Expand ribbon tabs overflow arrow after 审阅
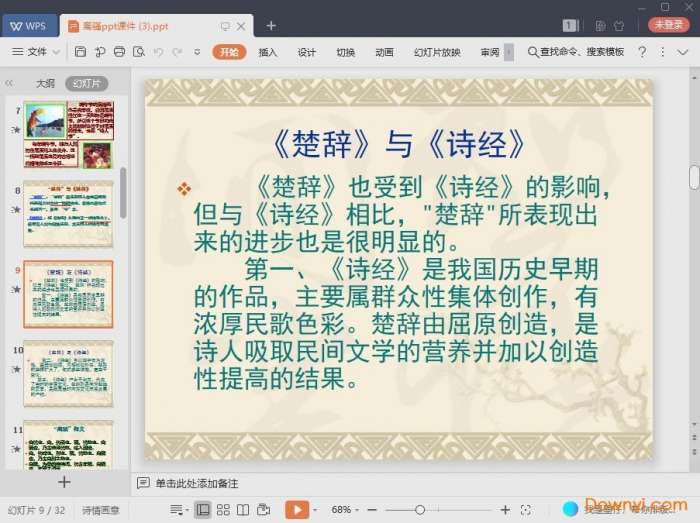 pyautogui.click(x=509, y=52)
